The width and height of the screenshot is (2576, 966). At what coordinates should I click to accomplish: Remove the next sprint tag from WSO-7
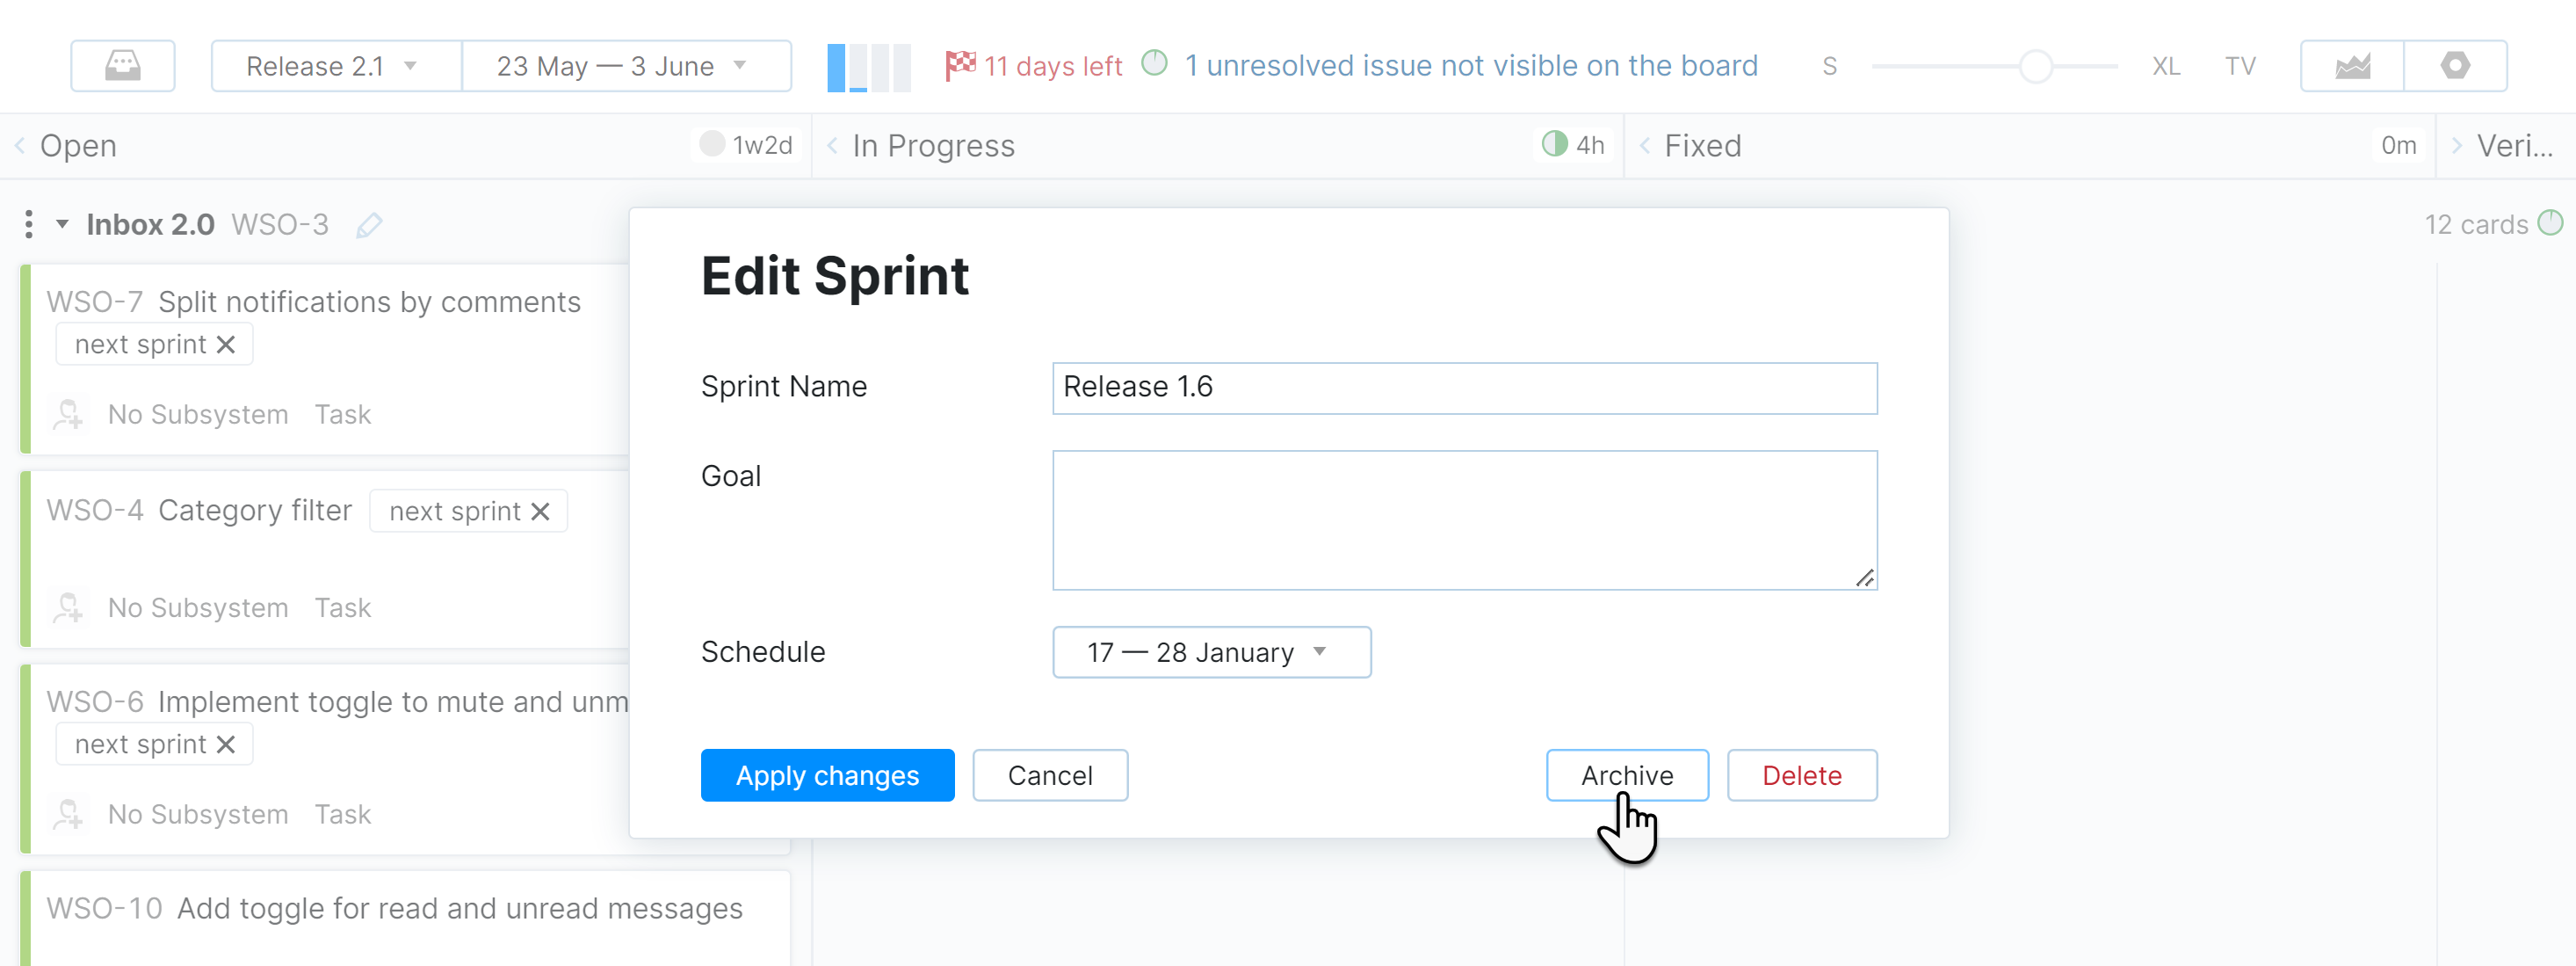click(x=225, y=343)
